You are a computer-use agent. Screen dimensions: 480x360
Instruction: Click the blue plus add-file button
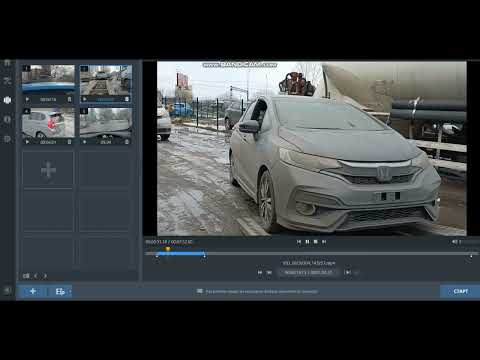33,291
